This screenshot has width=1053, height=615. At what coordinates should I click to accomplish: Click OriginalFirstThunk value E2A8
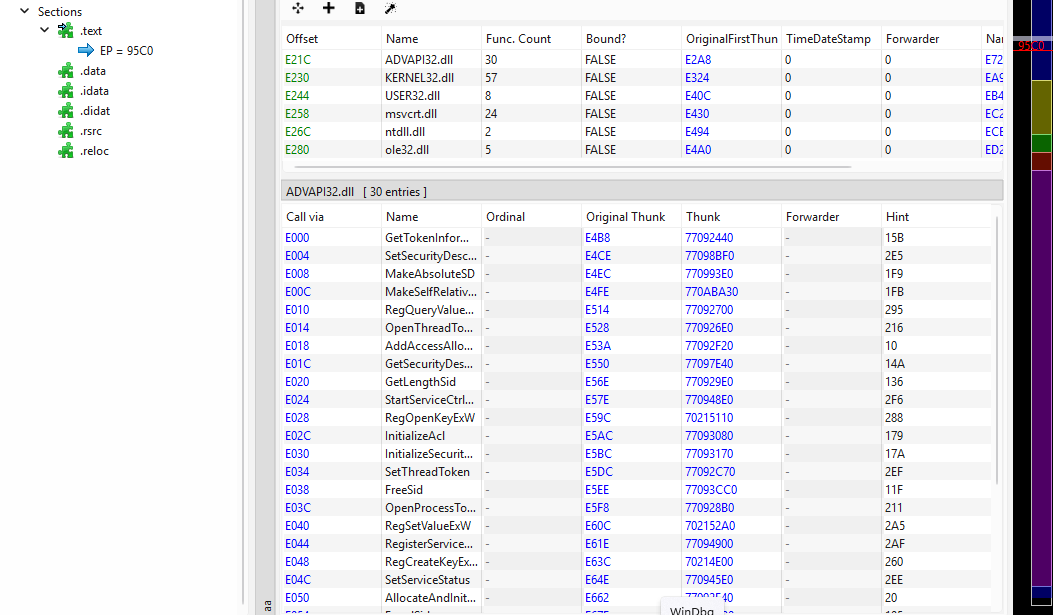[x=698, y=60]
